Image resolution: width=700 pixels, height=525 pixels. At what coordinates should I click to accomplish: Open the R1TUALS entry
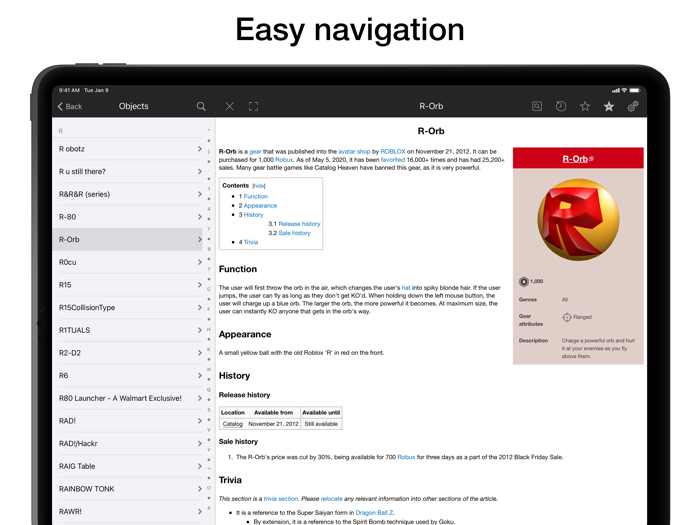click(128, 330)
